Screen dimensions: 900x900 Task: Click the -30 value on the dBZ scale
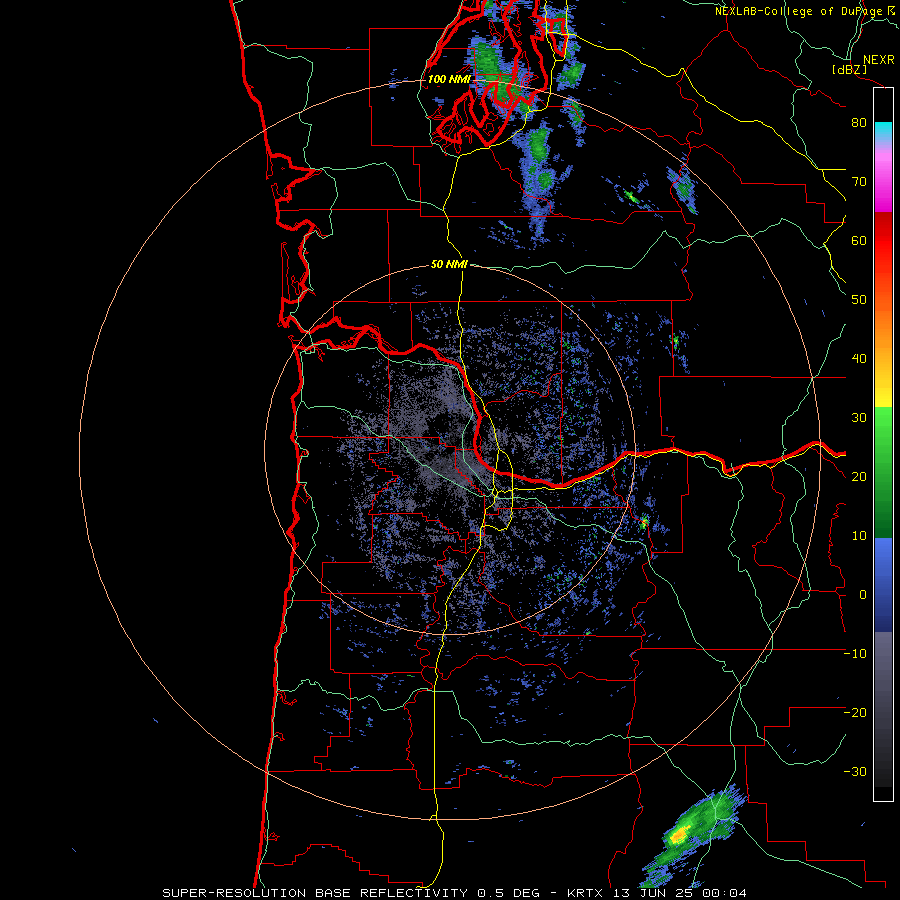pos(855,771)
